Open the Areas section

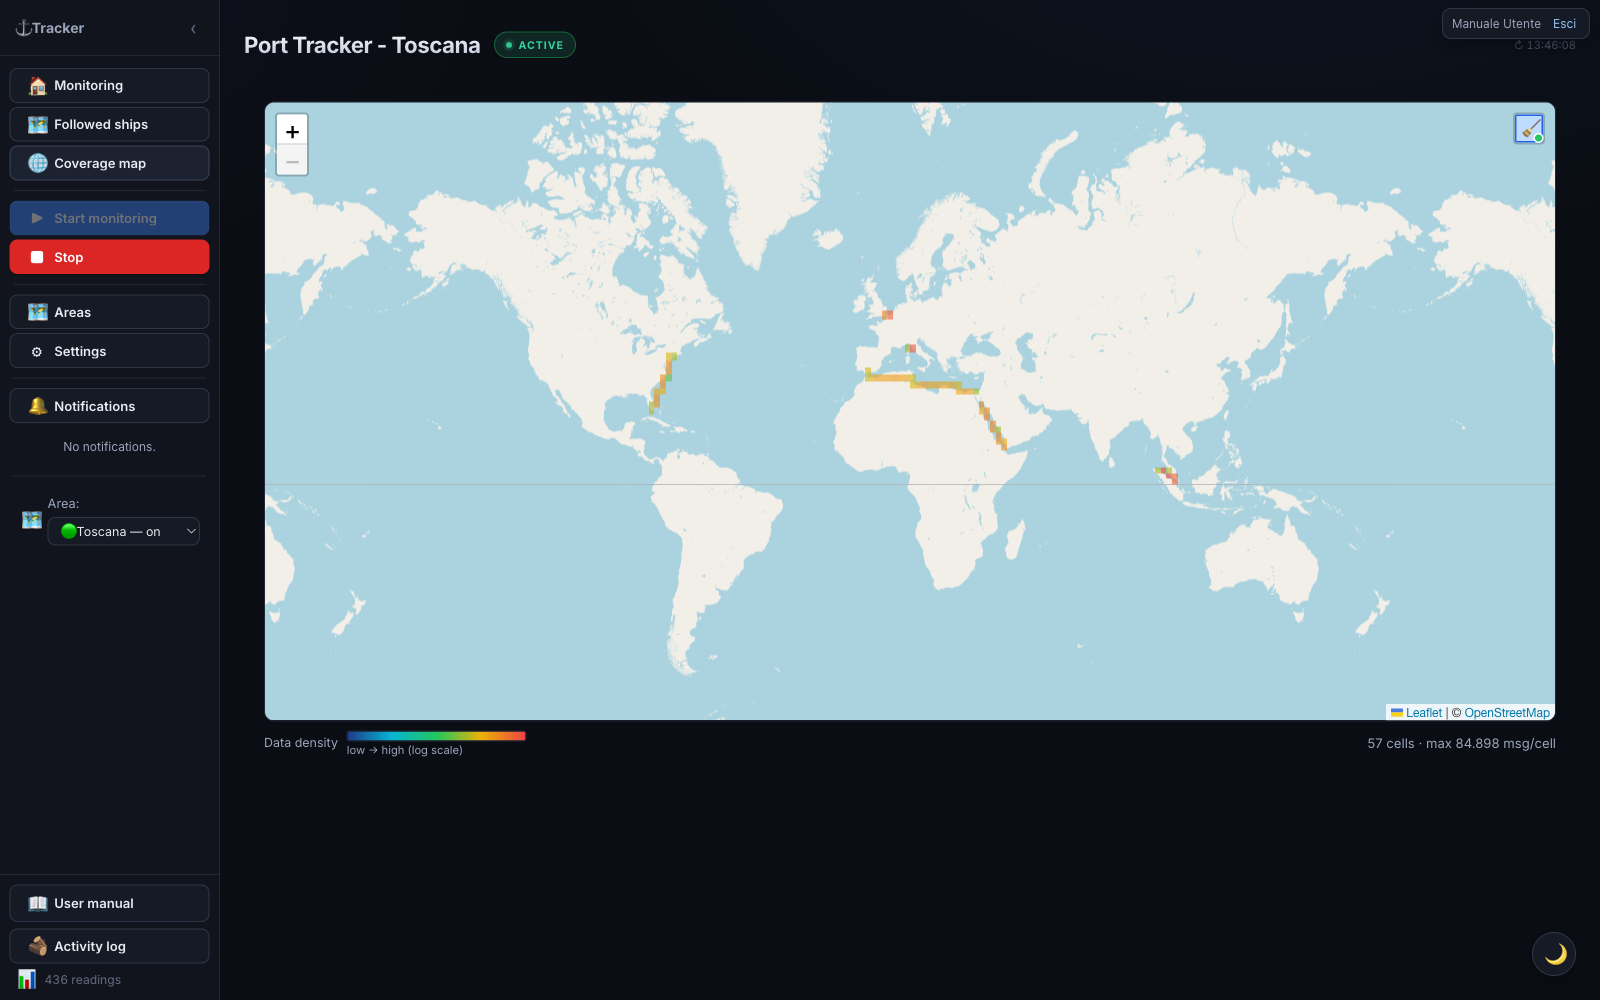point(109,312)
